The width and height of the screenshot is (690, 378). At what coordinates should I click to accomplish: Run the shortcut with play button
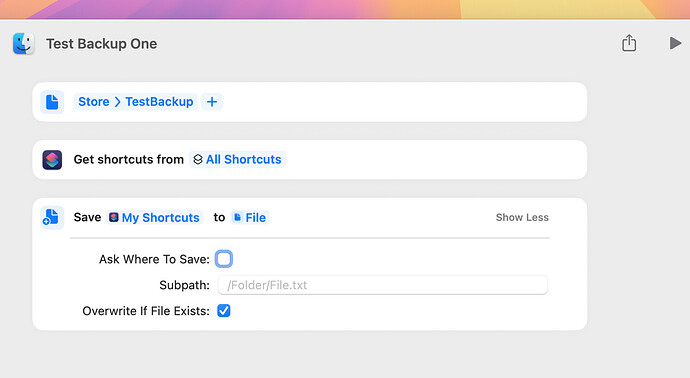(675, 43)
